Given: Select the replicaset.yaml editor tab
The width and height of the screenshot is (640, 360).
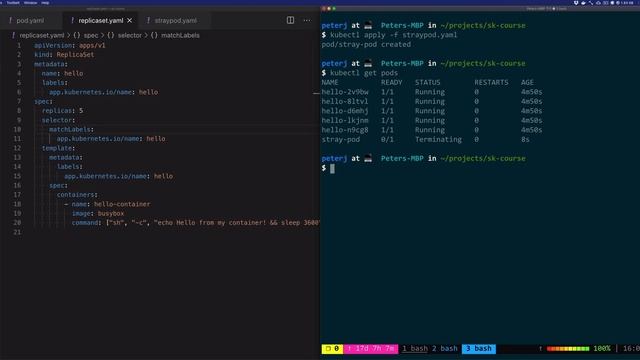Looking at the screenshot, I should [100, 20].
